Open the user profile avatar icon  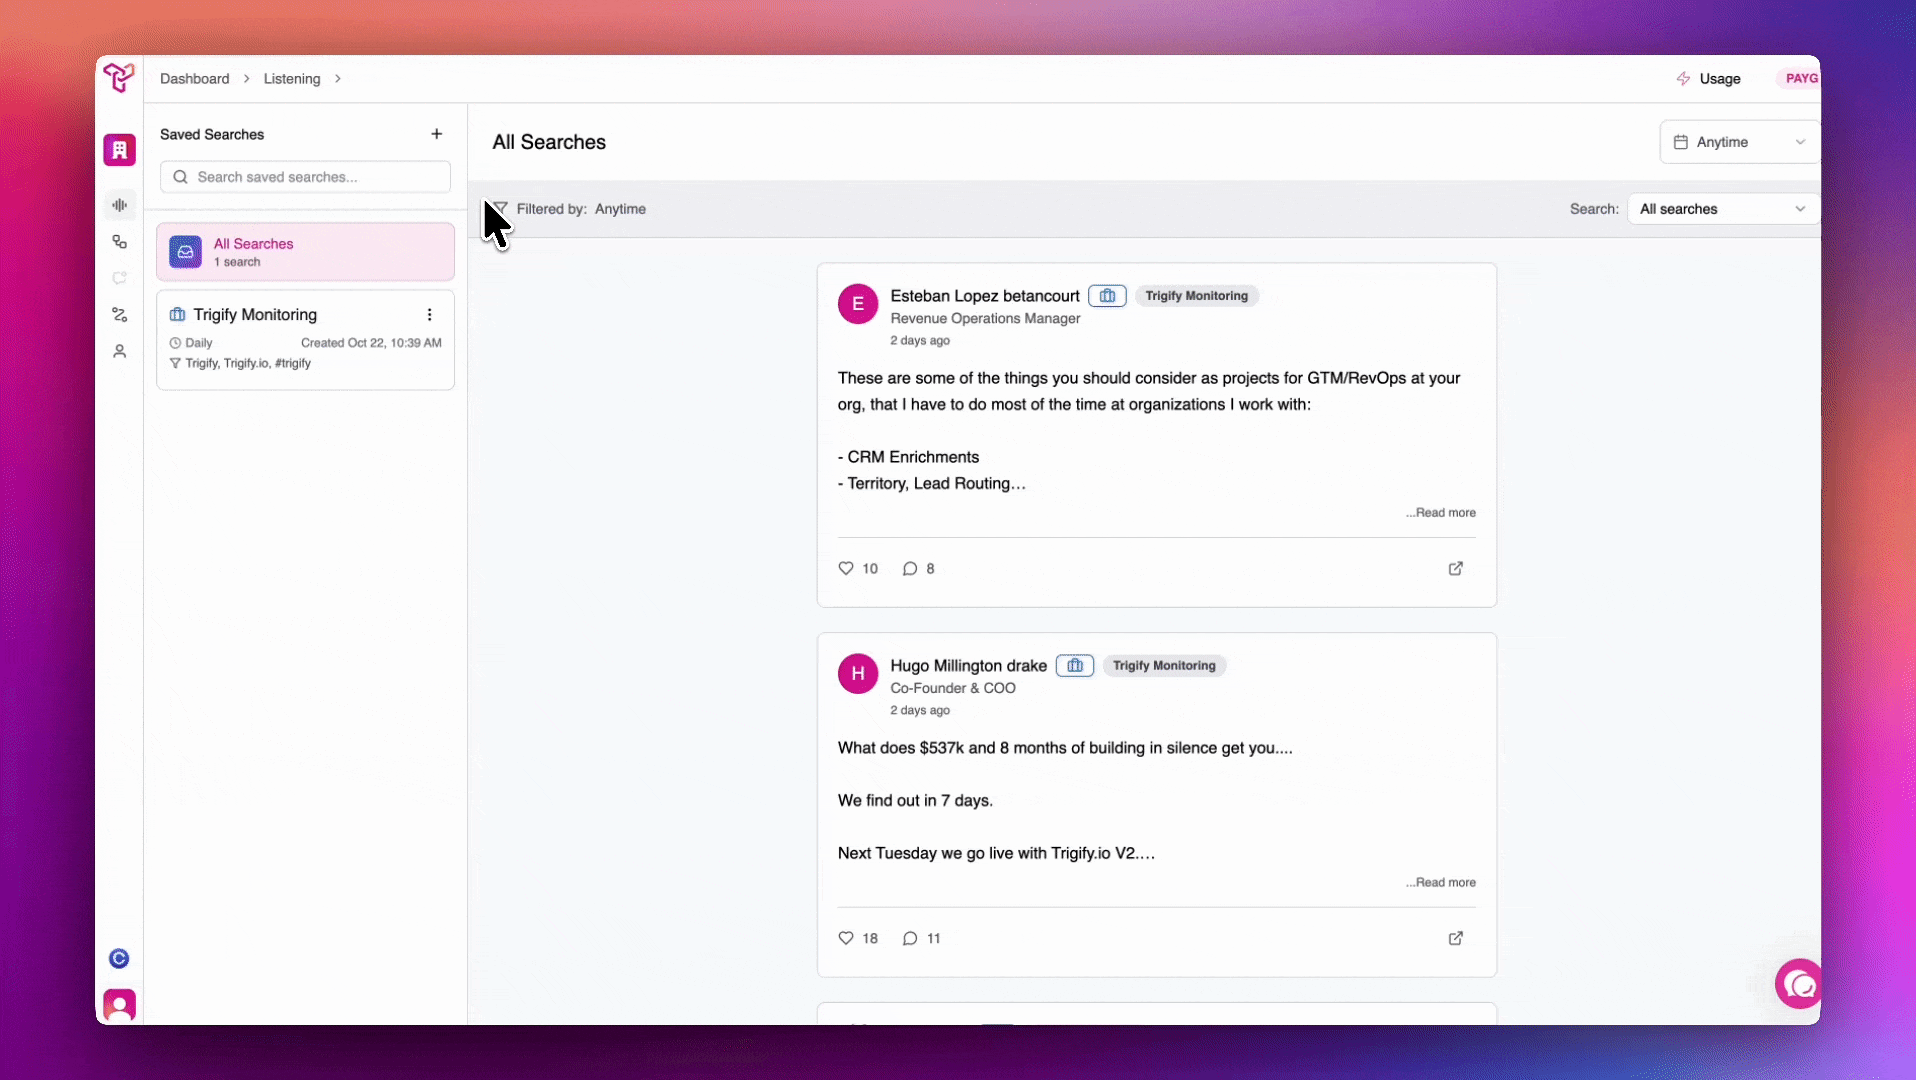119,1005
